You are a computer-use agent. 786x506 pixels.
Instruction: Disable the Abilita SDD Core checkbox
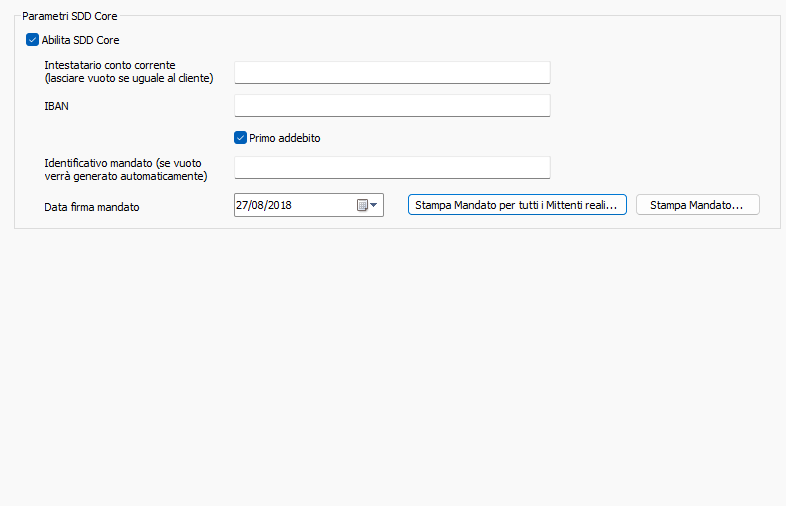click(x=33, y=40)
